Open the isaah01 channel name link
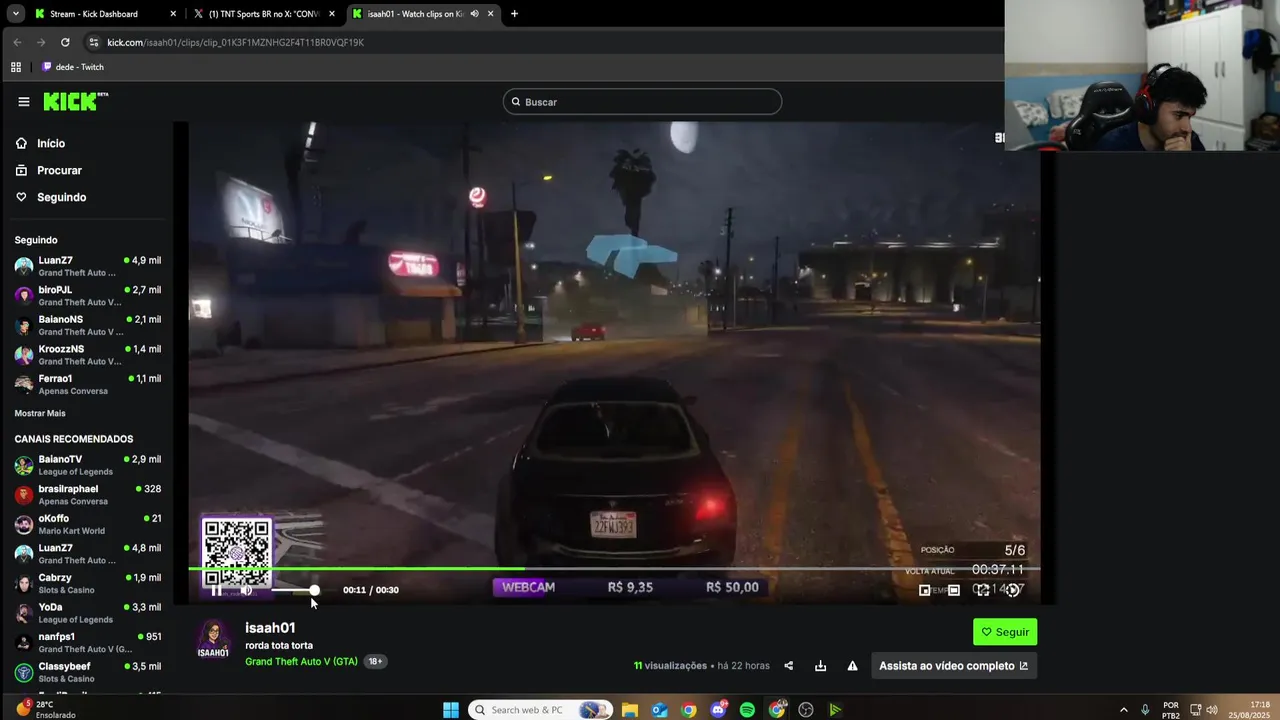 coord(270,628)
